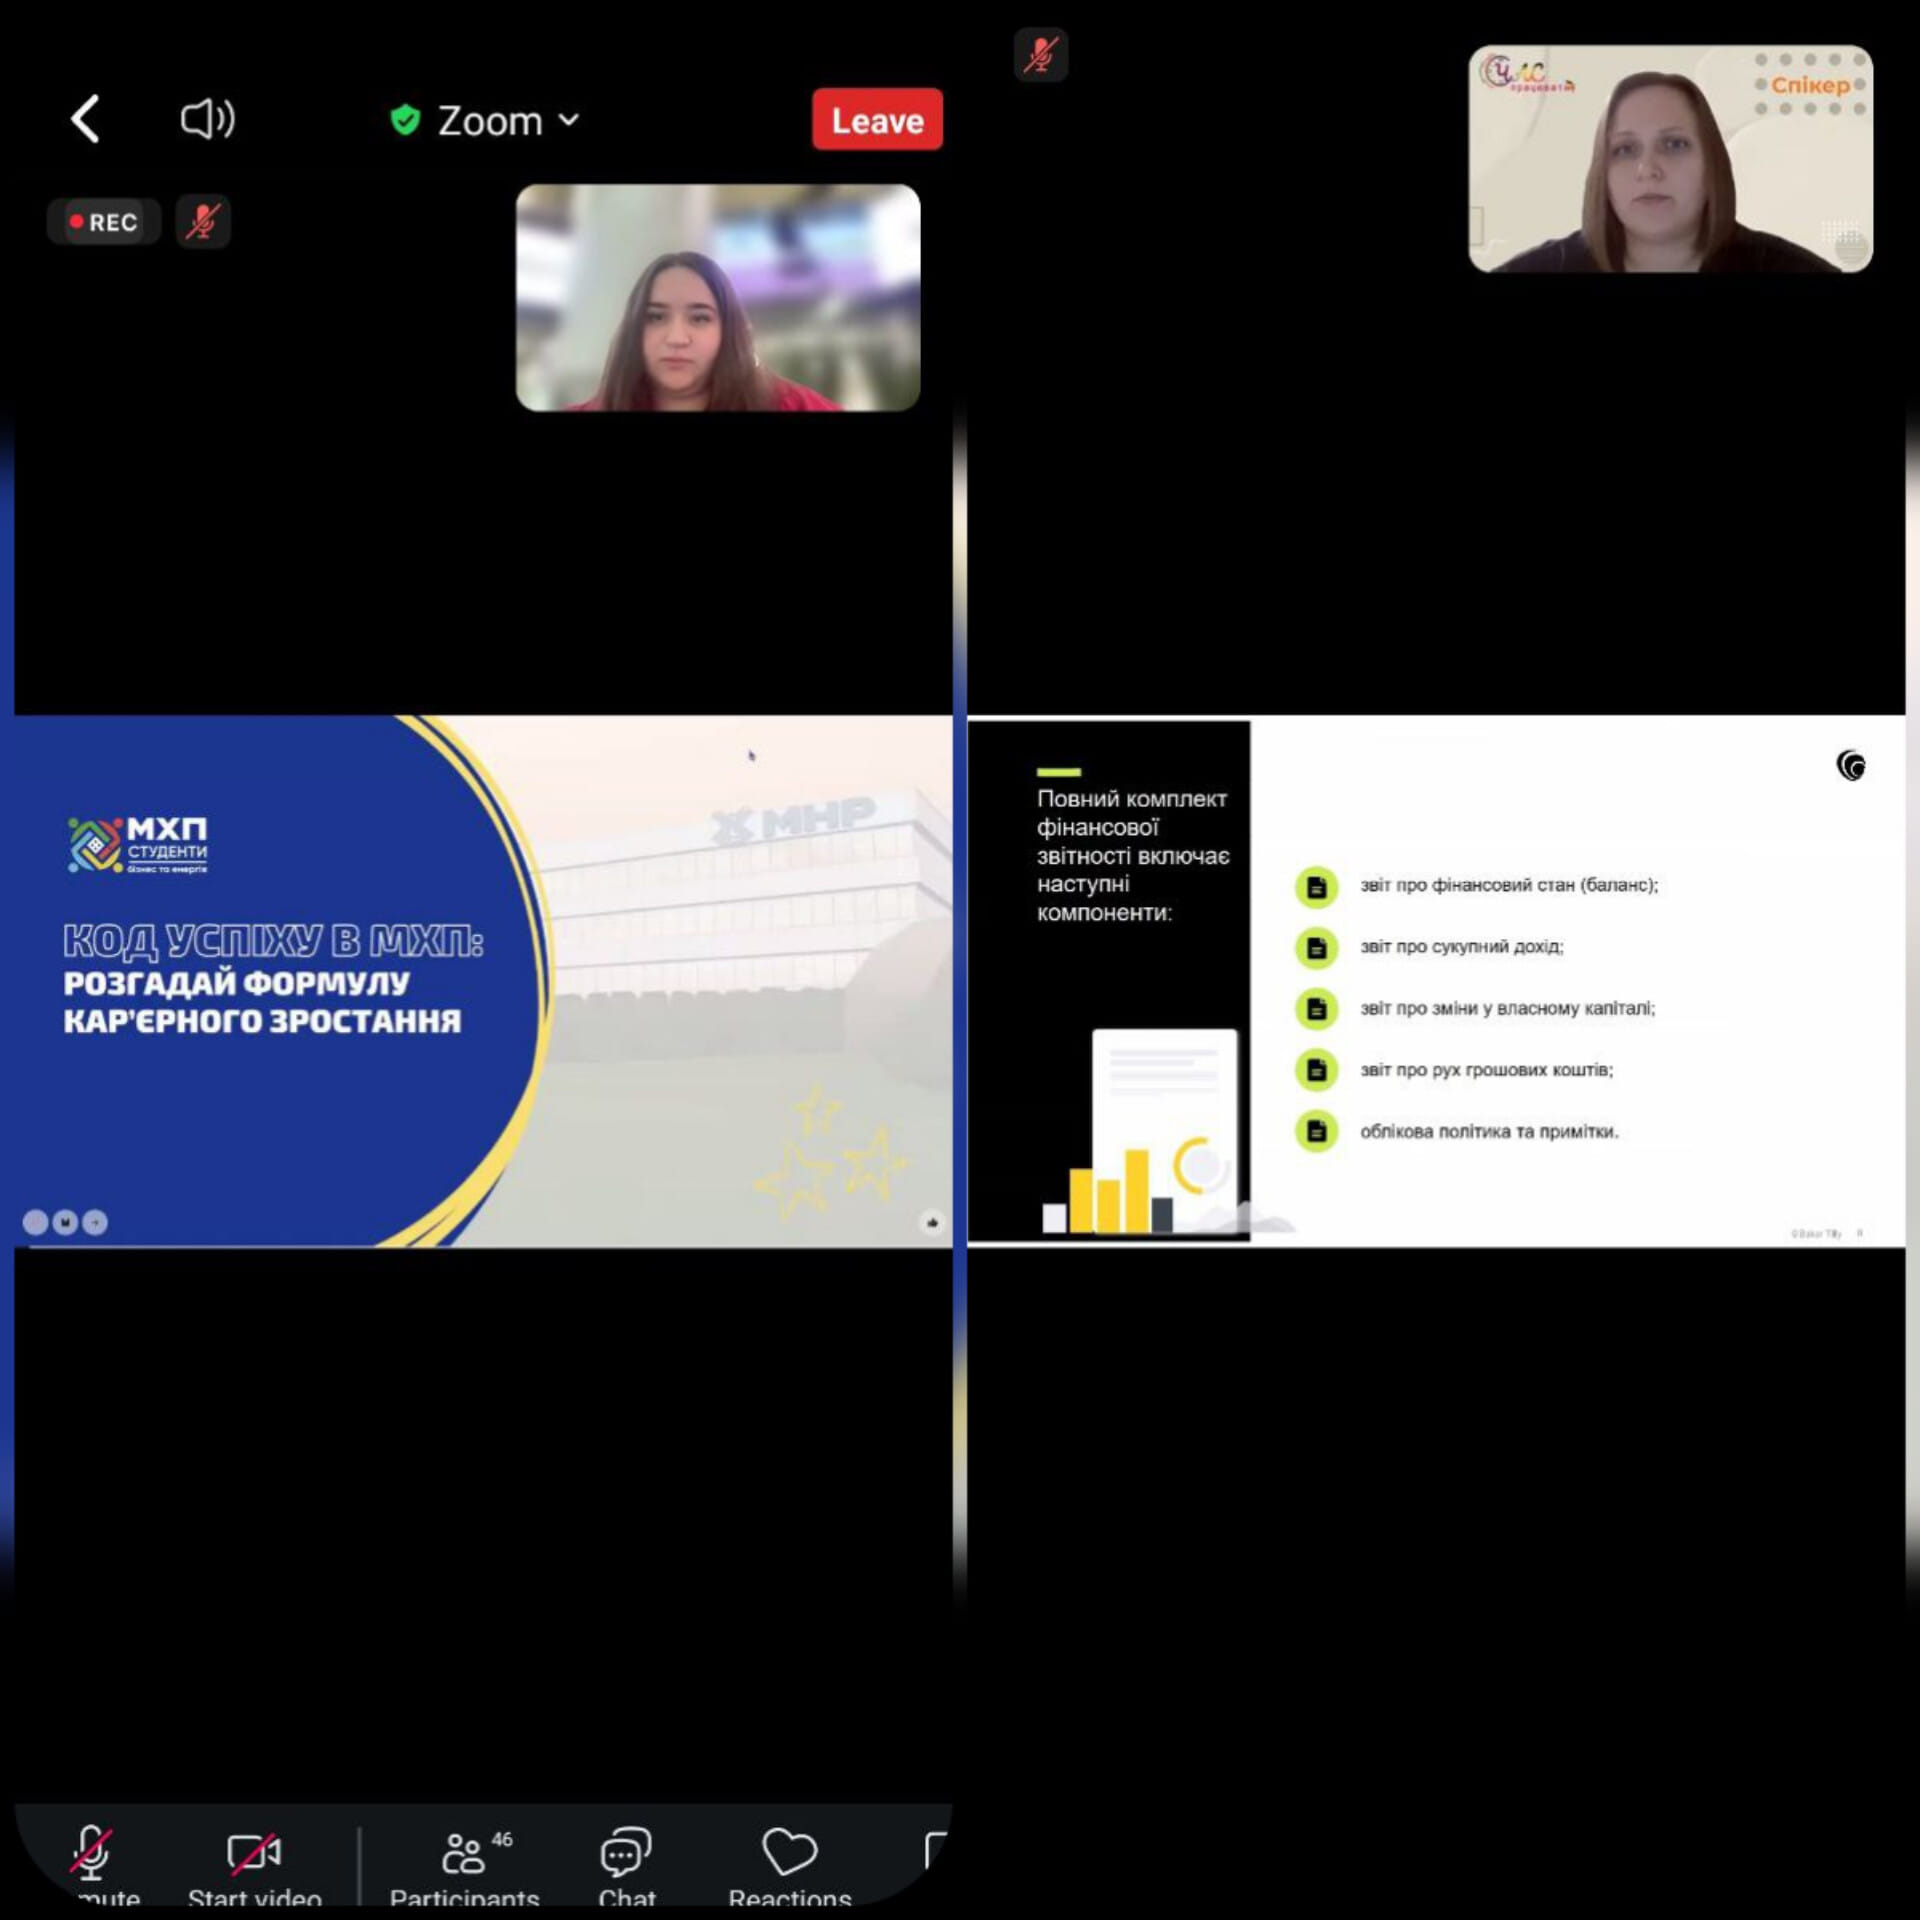Click thumbs-up icon at МХП slide corner
This screenshot has height=1920, width=1920.
[932, 1222]
